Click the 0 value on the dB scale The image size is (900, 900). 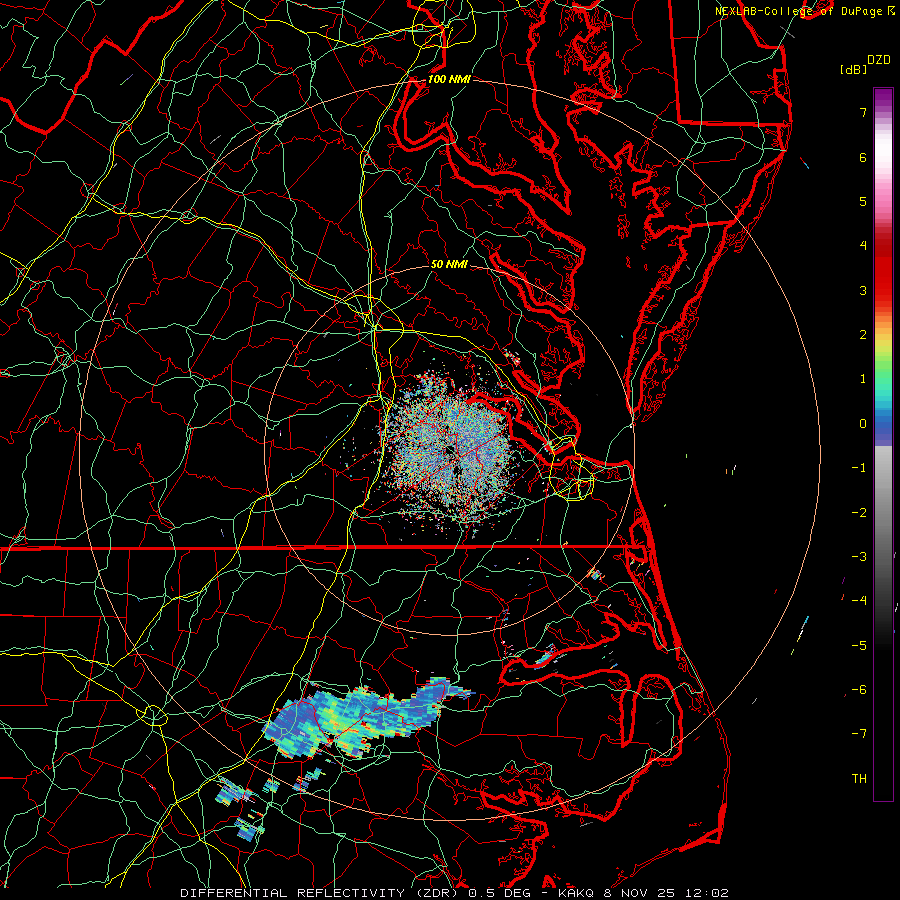[x=863, y=424]
